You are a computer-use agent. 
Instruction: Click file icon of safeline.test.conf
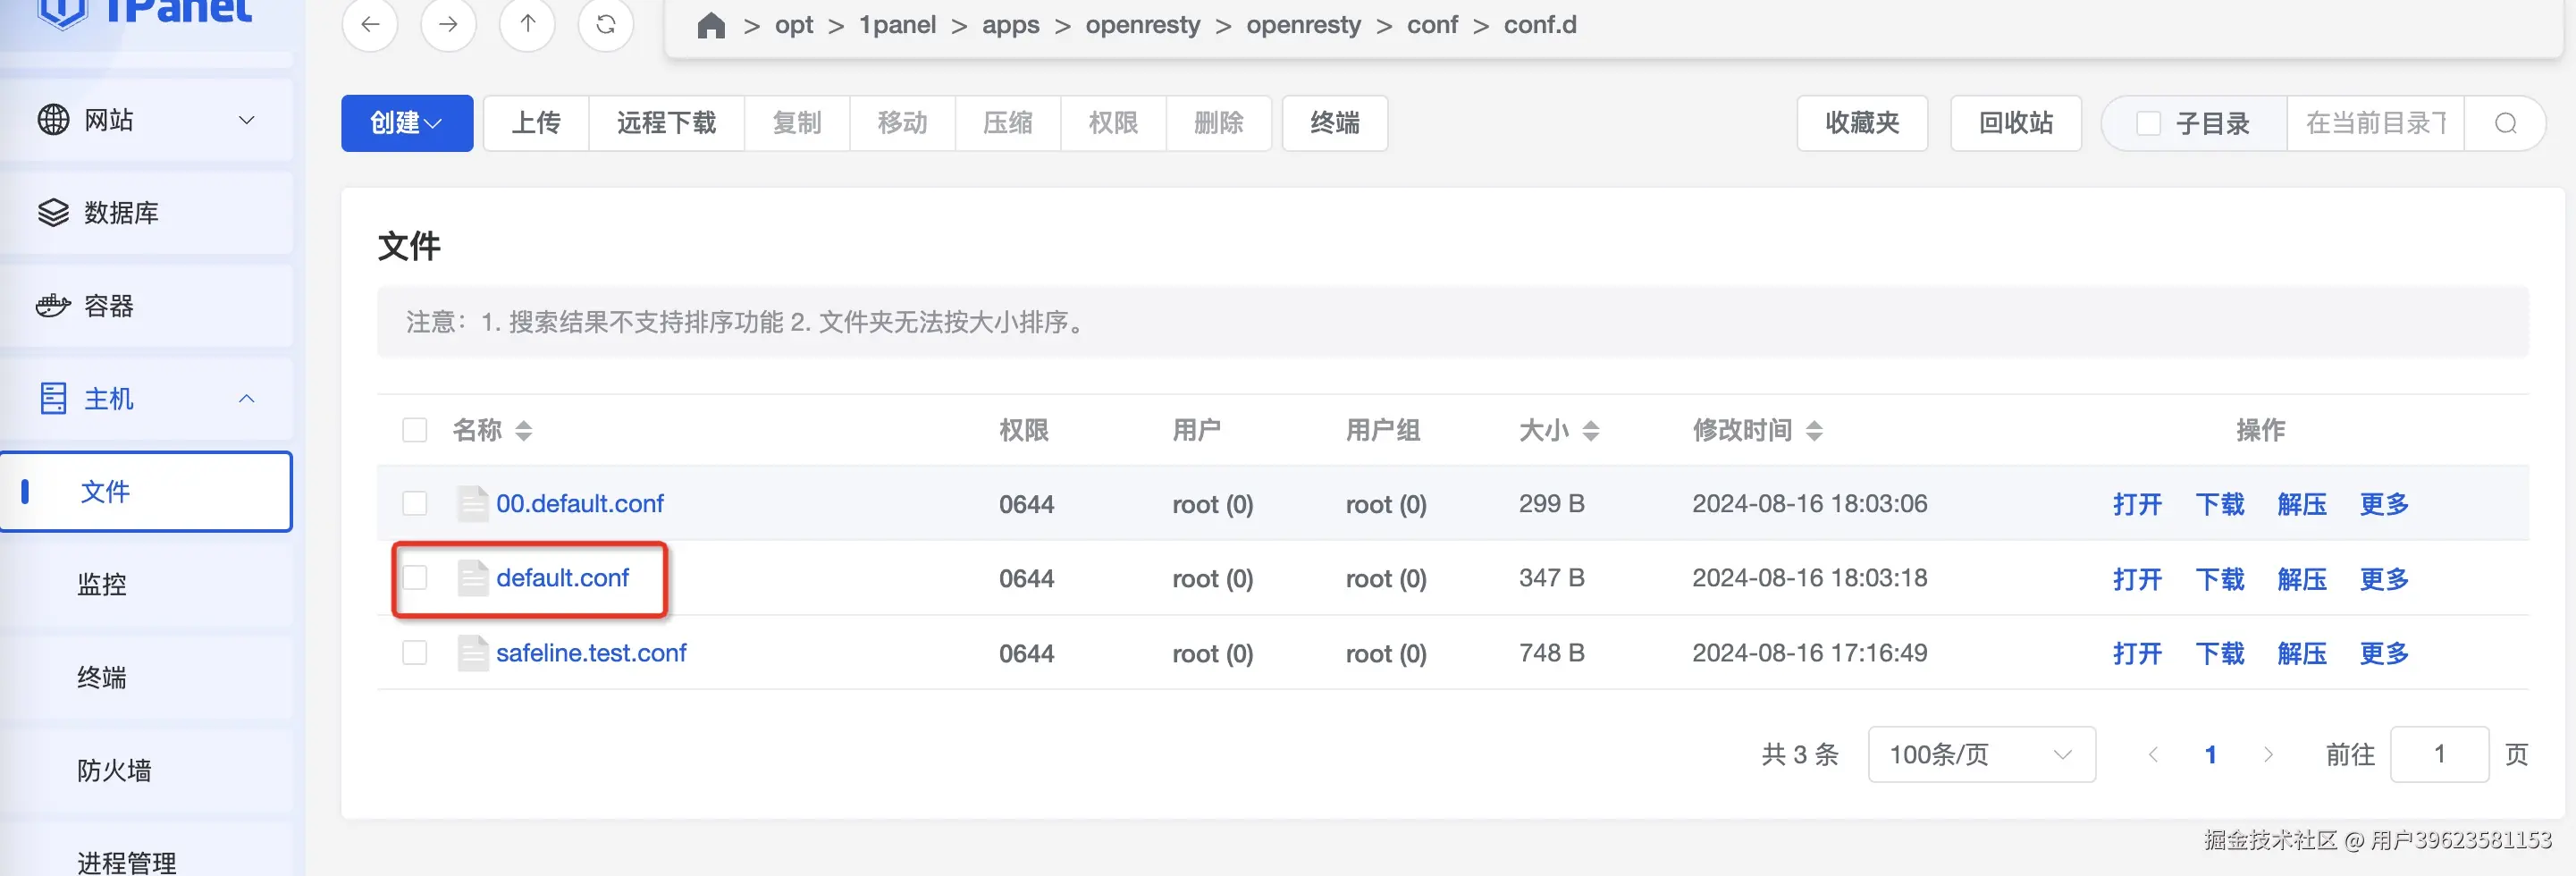tap(472, 653)
